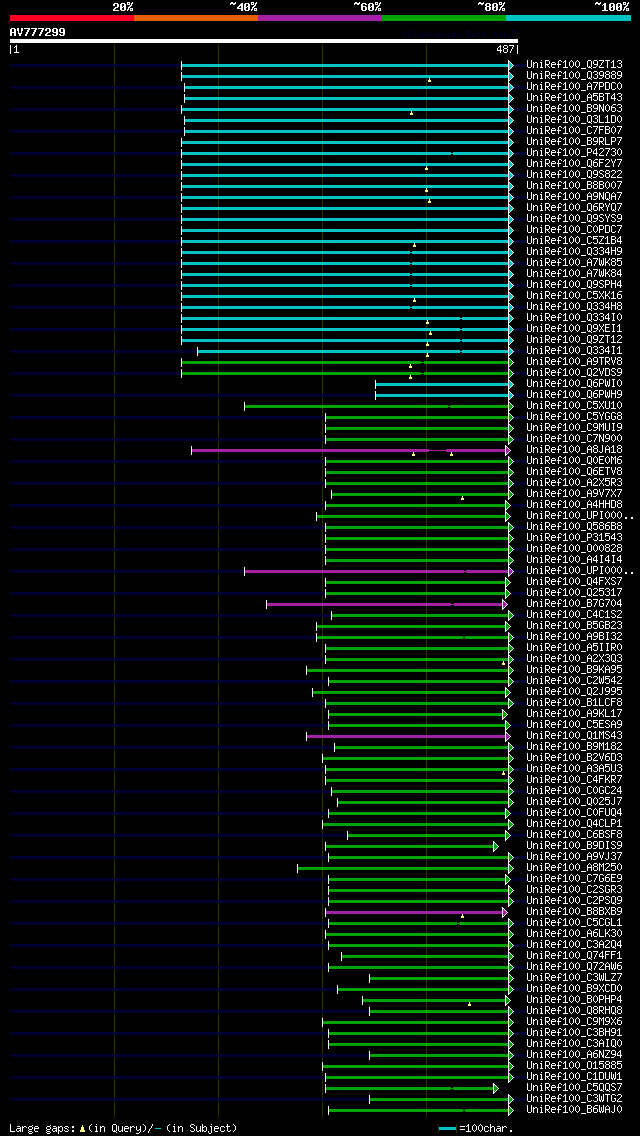Open the UniRef100_Q39889 hit label
Image resolution: width=640 pixels, height=1136 pixels.
click(575, 75)
